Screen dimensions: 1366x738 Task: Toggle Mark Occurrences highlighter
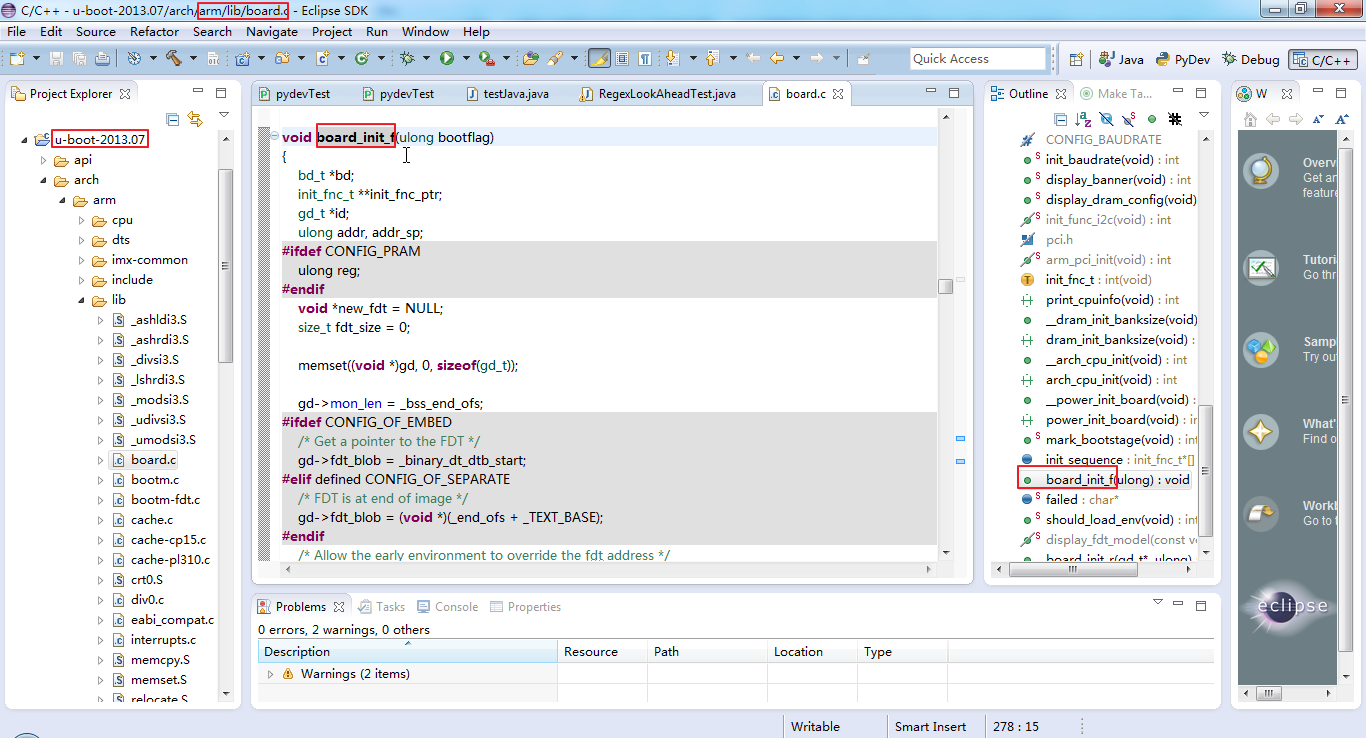coord(600,59)
